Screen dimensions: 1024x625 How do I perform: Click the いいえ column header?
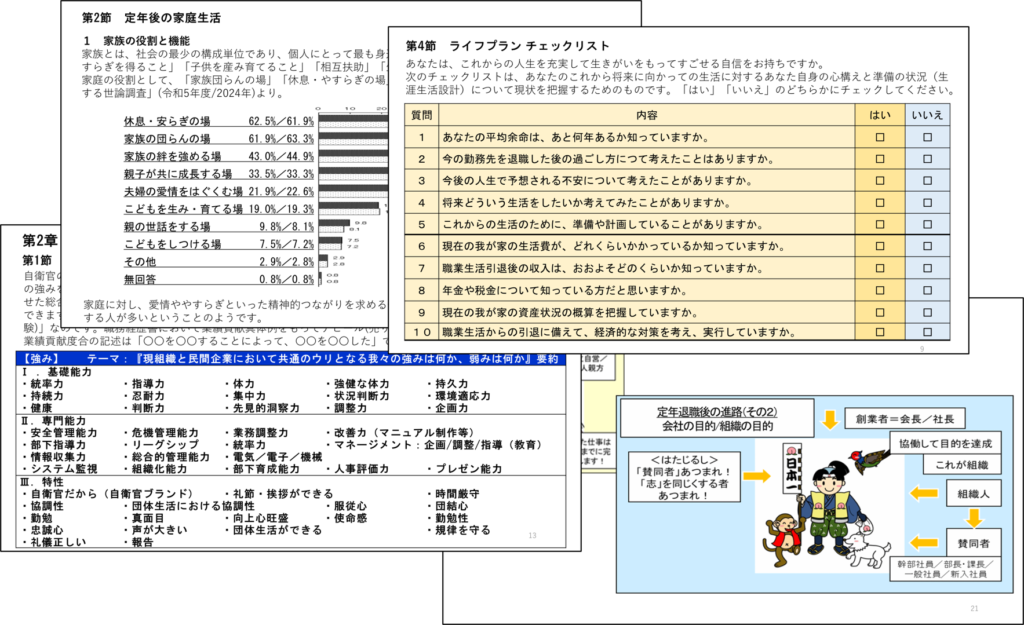tap(927, 115)
